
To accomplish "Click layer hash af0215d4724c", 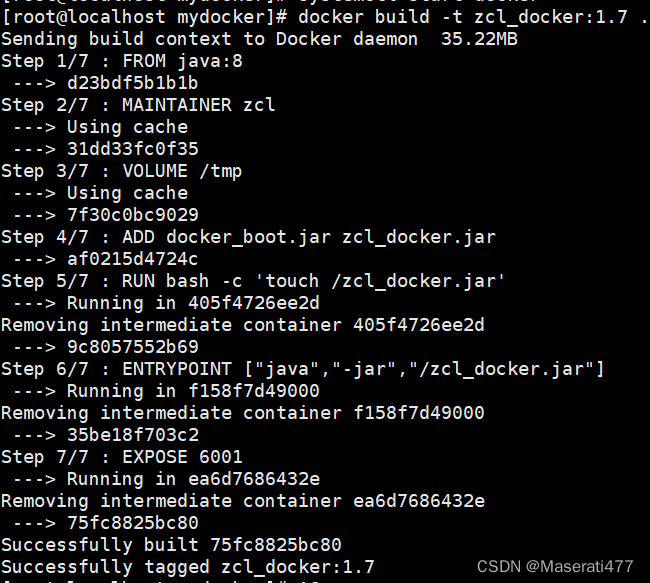I will coord(133,259).
